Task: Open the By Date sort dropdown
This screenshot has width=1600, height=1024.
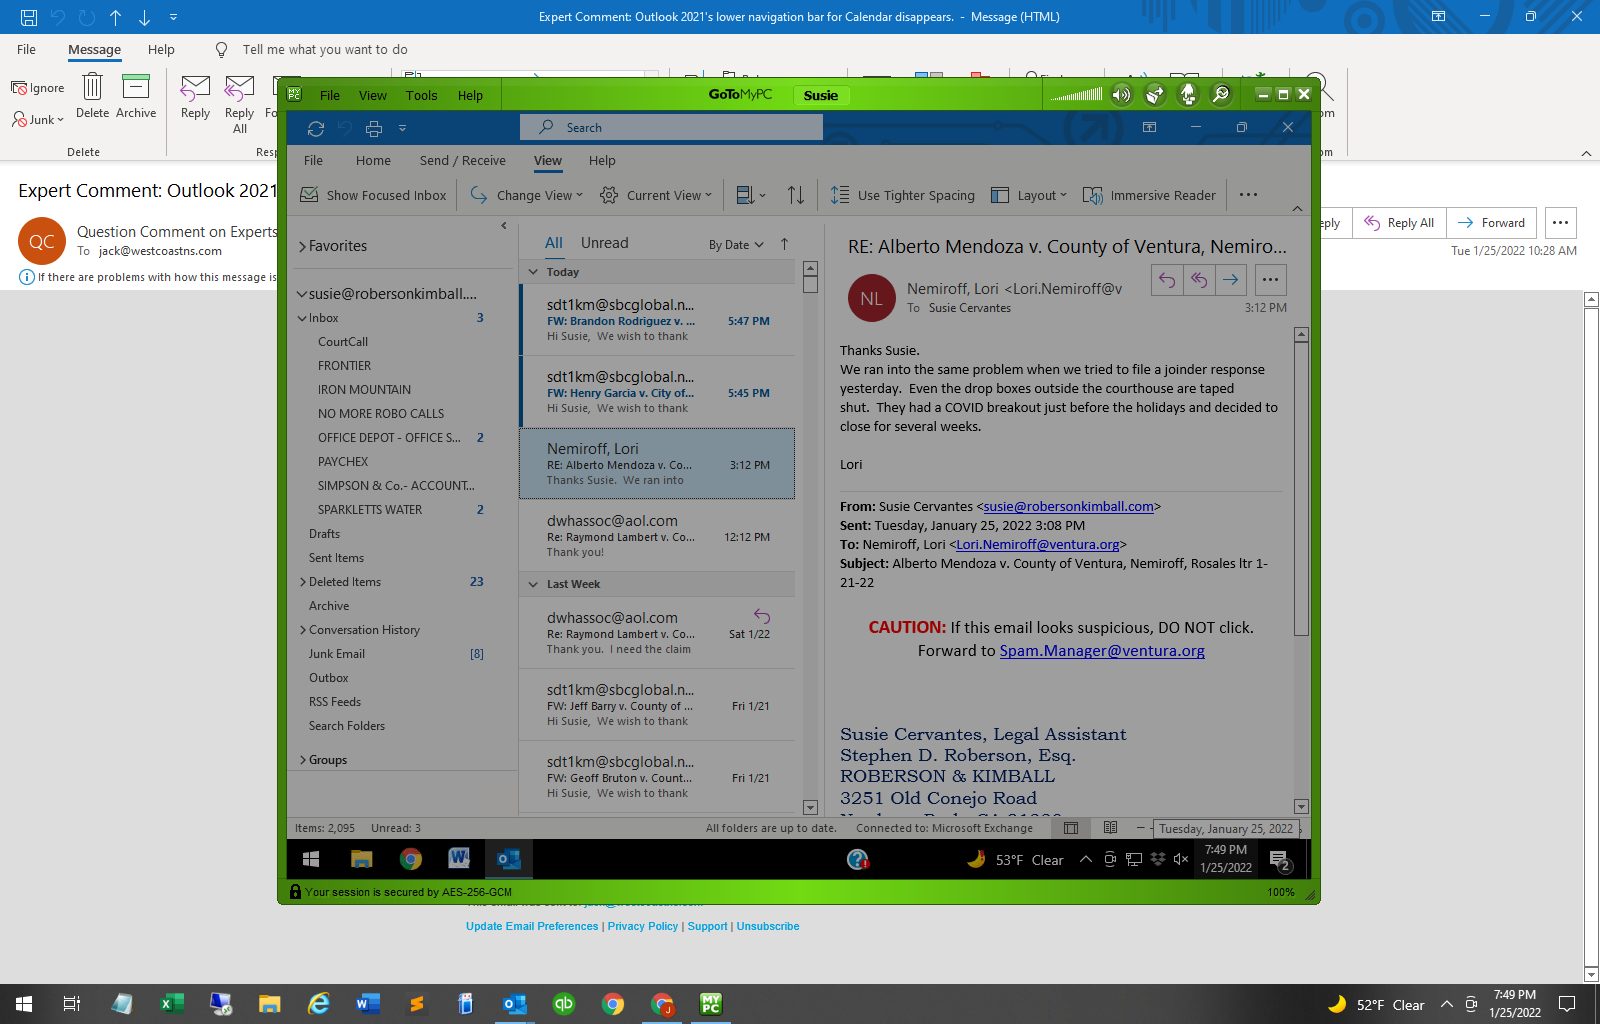Action: tap(737, 244)
